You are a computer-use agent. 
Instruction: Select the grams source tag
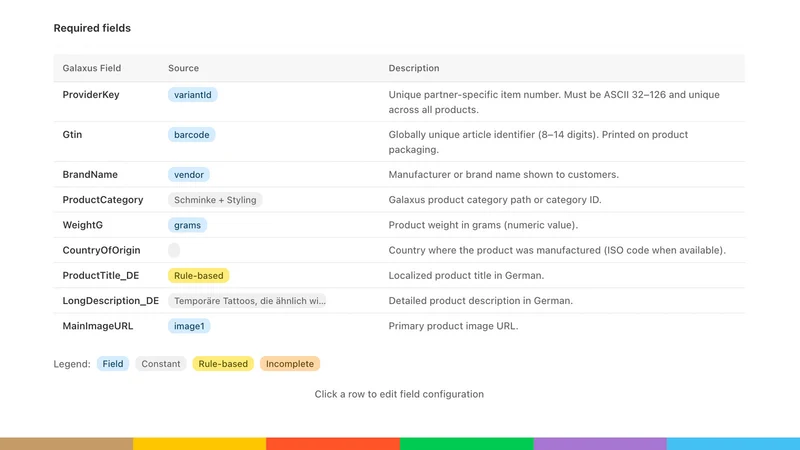tap(187, 225)
